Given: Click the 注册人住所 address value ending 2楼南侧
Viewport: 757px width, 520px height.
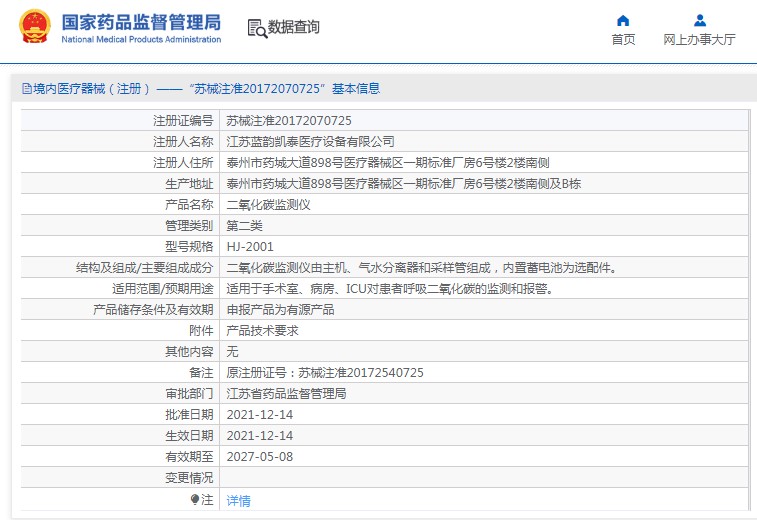Looking at the screenshot, I should [388, 163].
